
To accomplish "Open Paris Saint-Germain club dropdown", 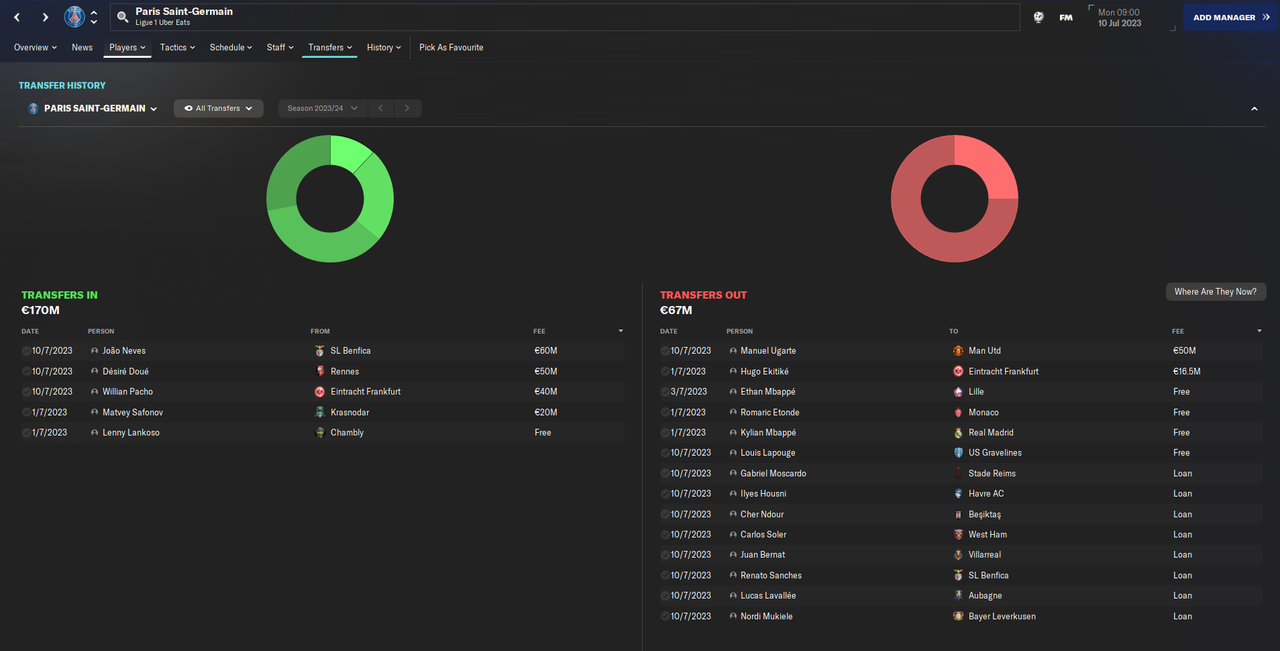I will (x=93, y=108).
